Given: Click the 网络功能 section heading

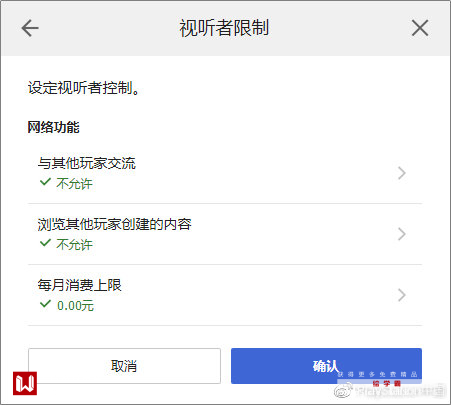Looking at the screenshot, I should point(53,127).
